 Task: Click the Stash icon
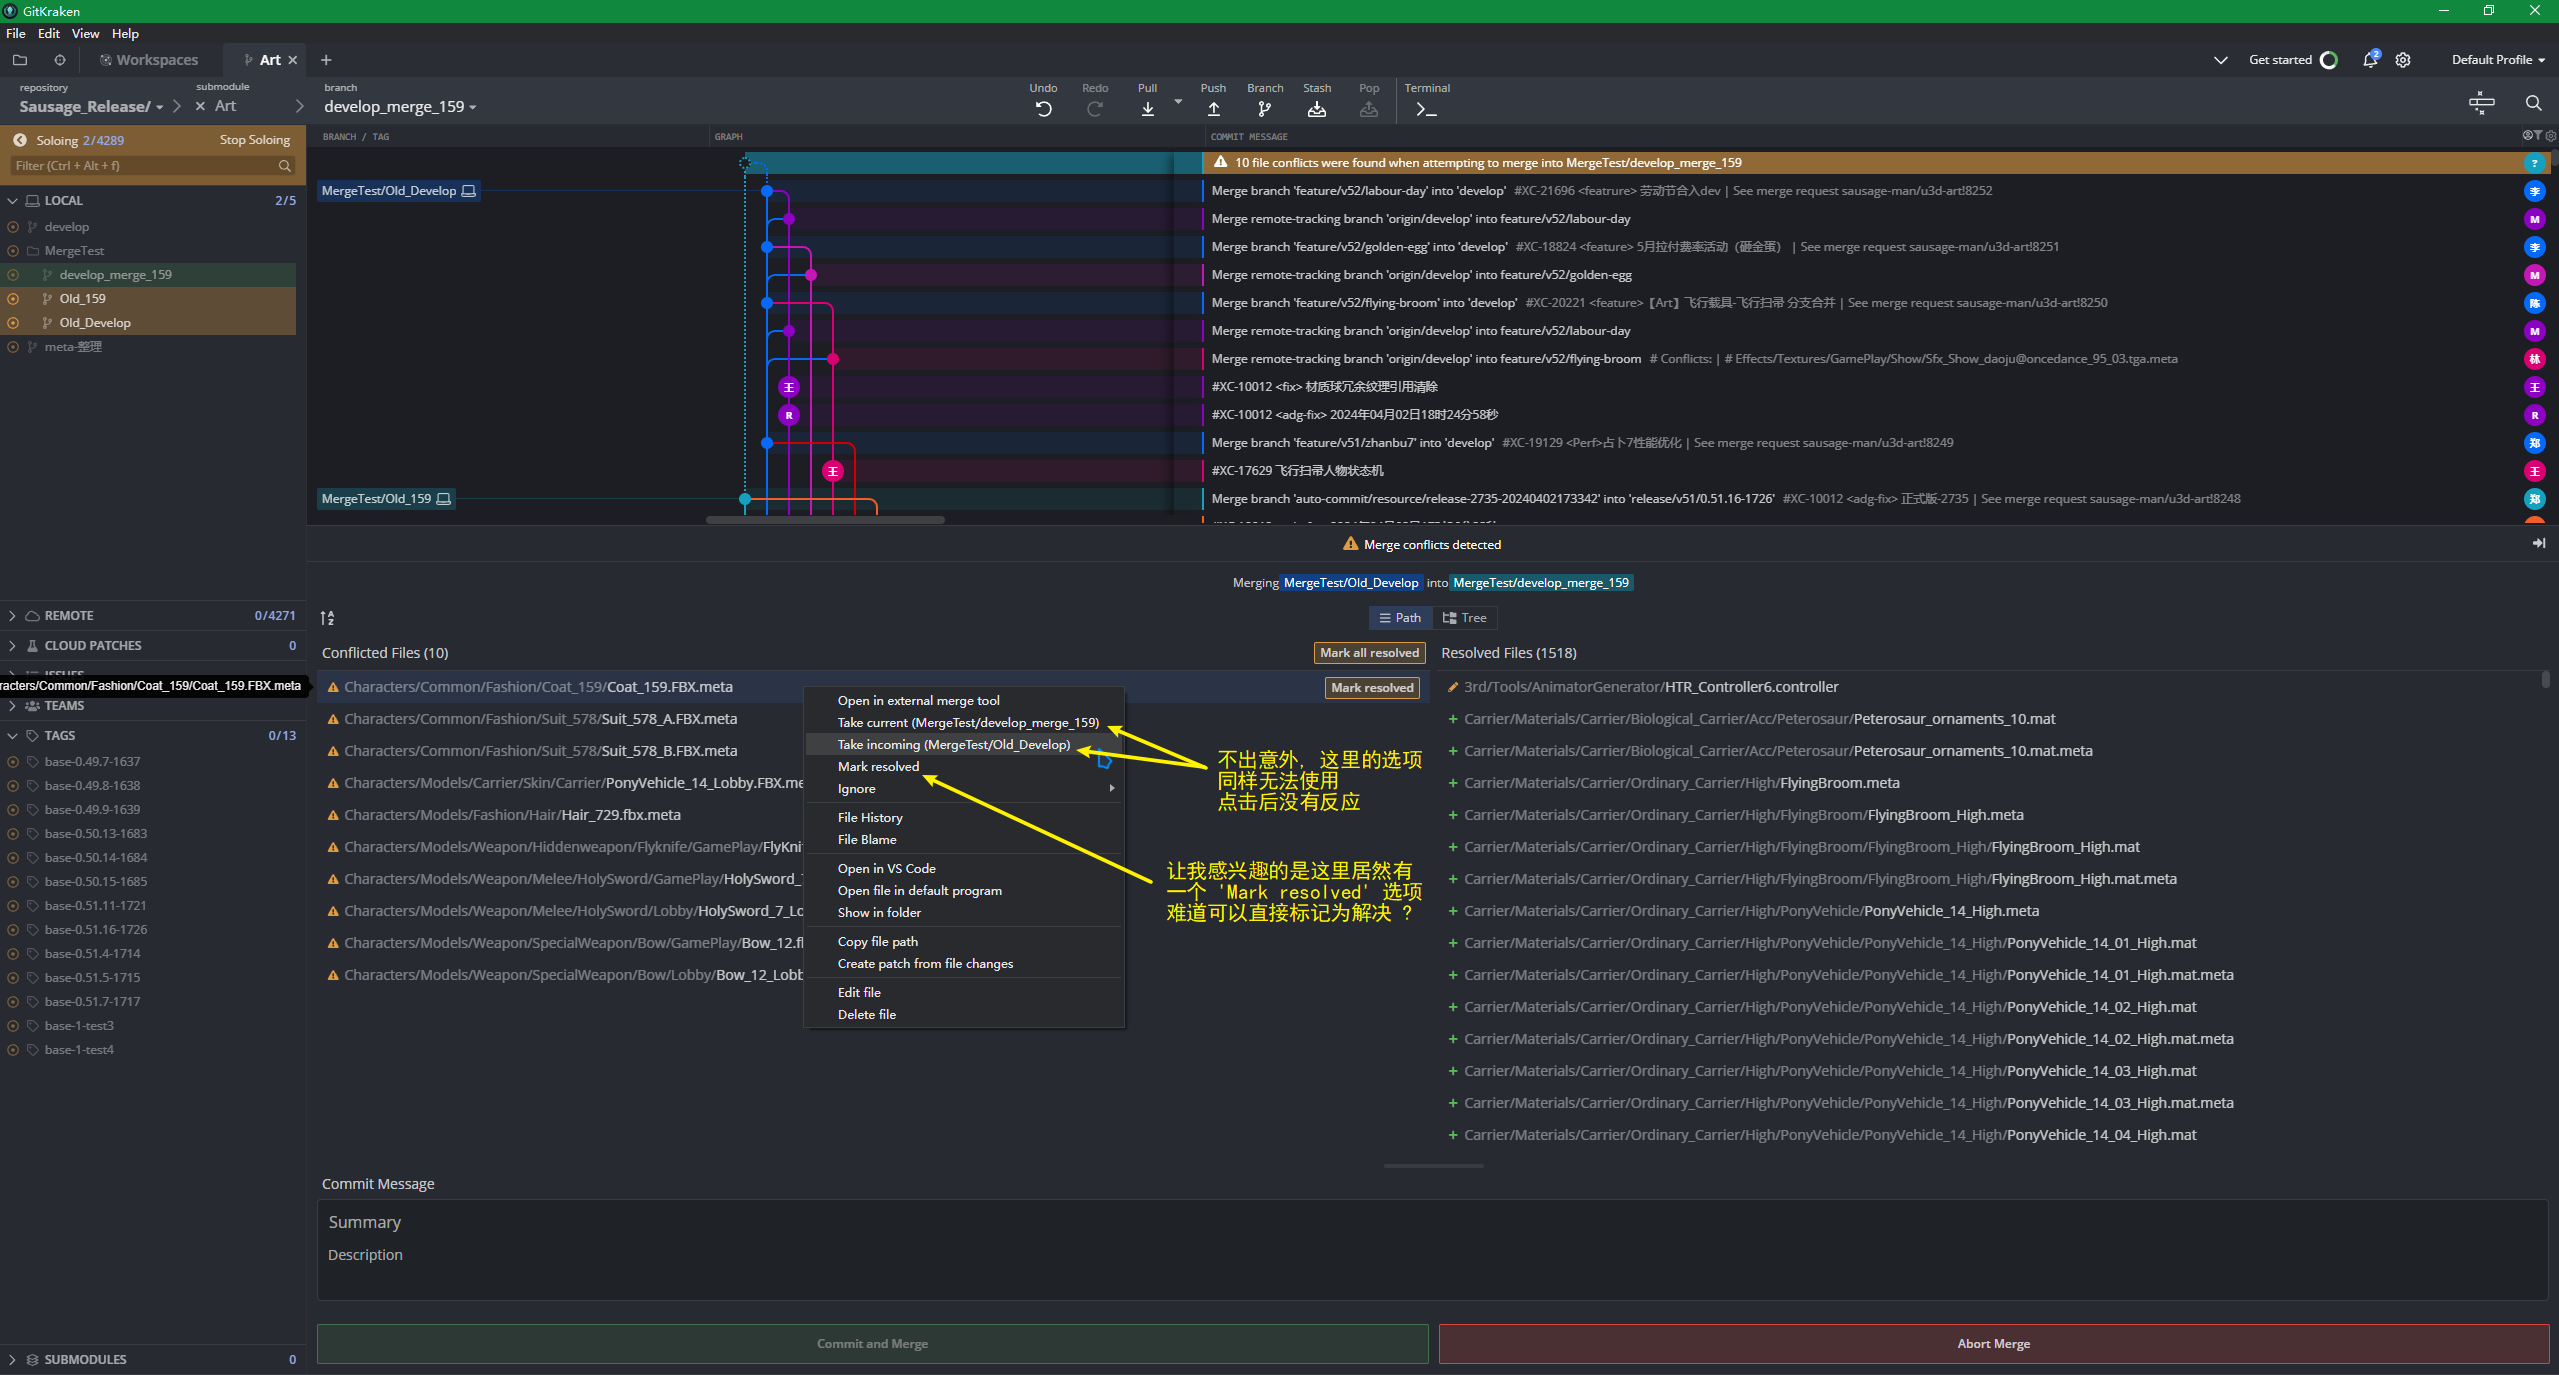pos(1316,109)
